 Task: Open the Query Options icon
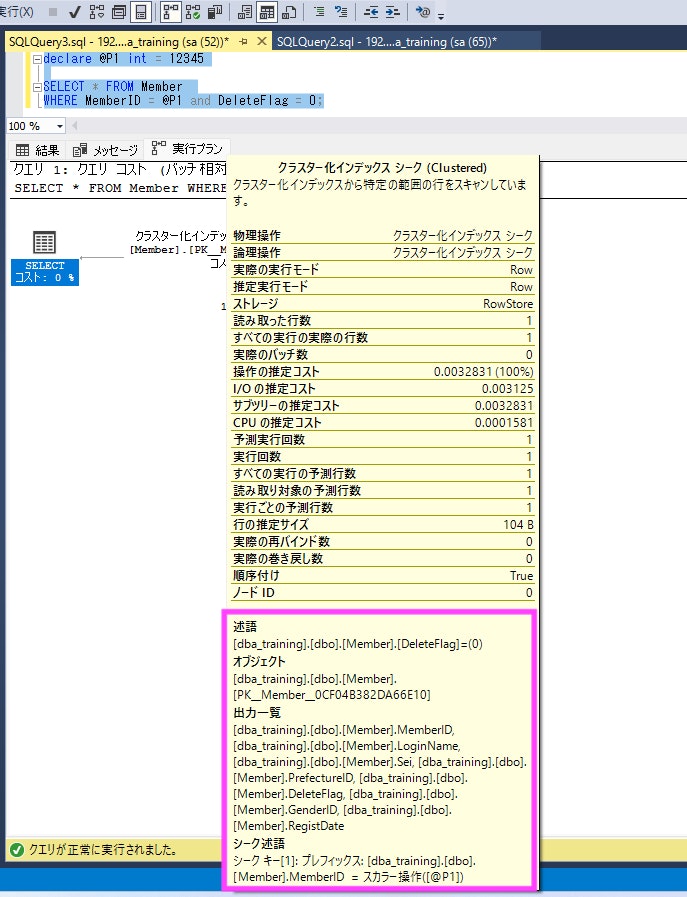119,11
